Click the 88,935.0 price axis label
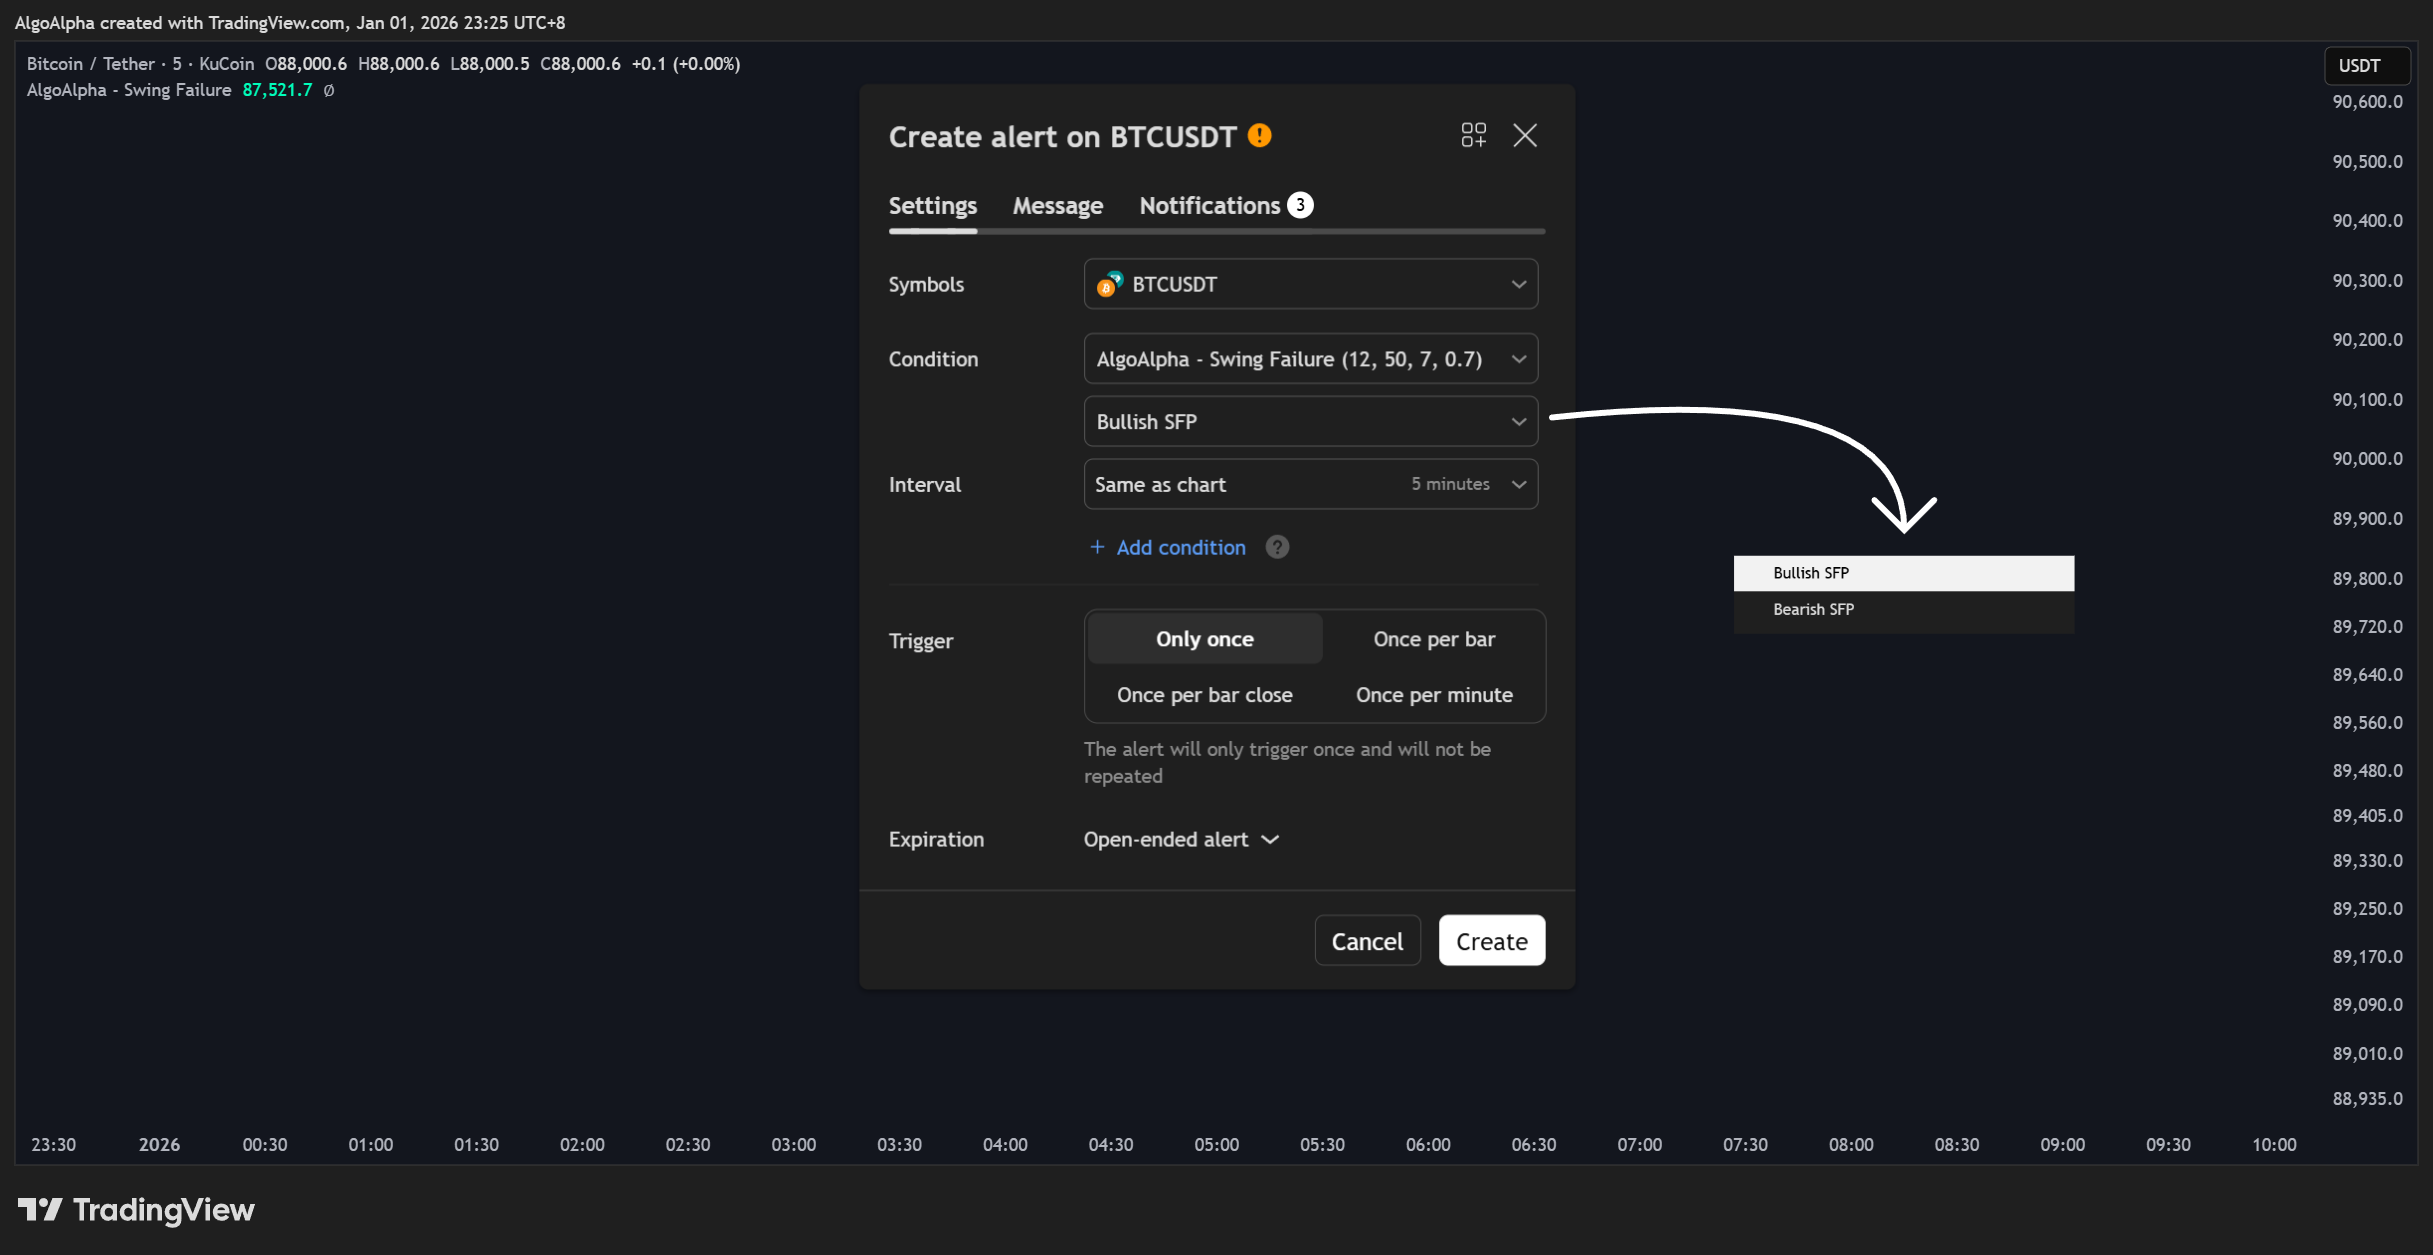 pos(2367,1099)
